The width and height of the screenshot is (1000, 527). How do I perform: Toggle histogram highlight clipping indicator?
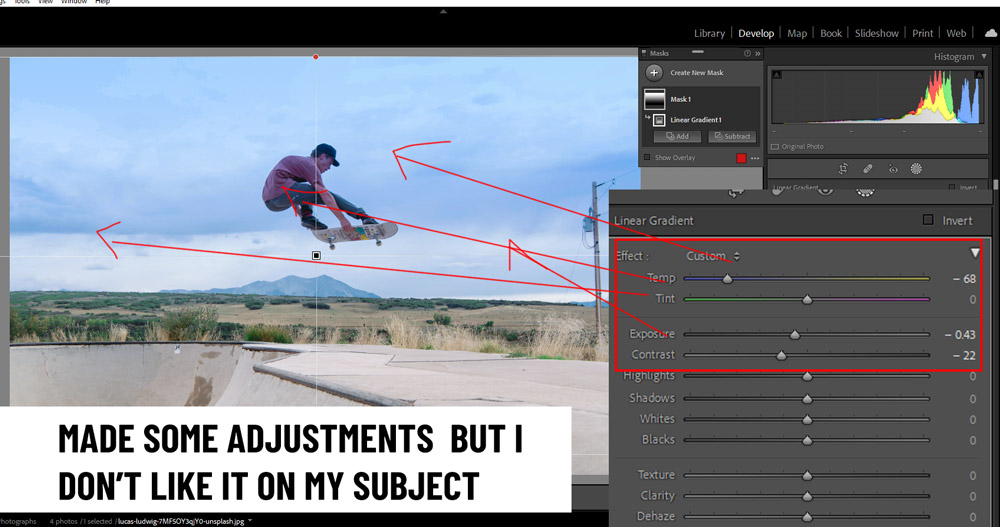[x=979, y=75]
